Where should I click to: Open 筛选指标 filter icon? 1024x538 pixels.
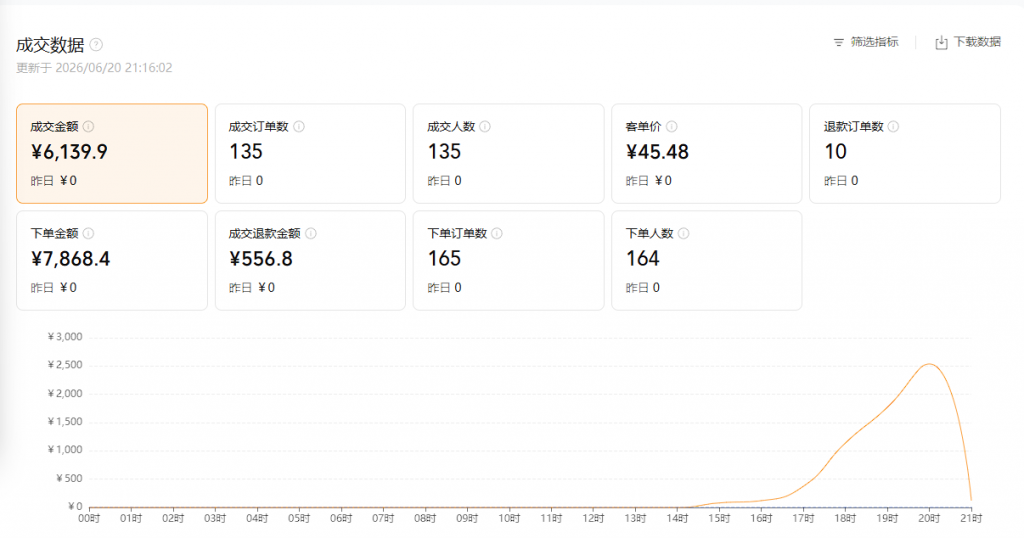coord(839,42)
